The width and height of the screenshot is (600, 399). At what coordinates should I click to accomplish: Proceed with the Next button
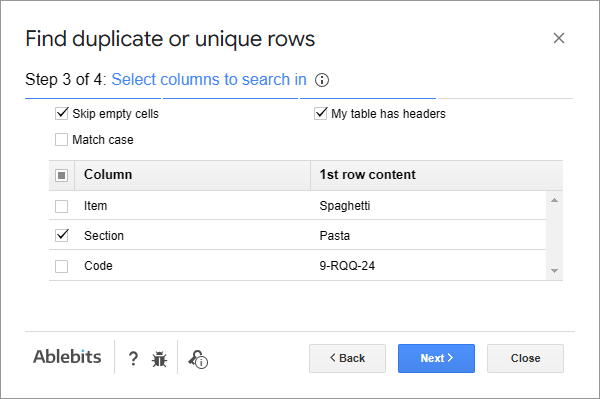click(436, 358)
